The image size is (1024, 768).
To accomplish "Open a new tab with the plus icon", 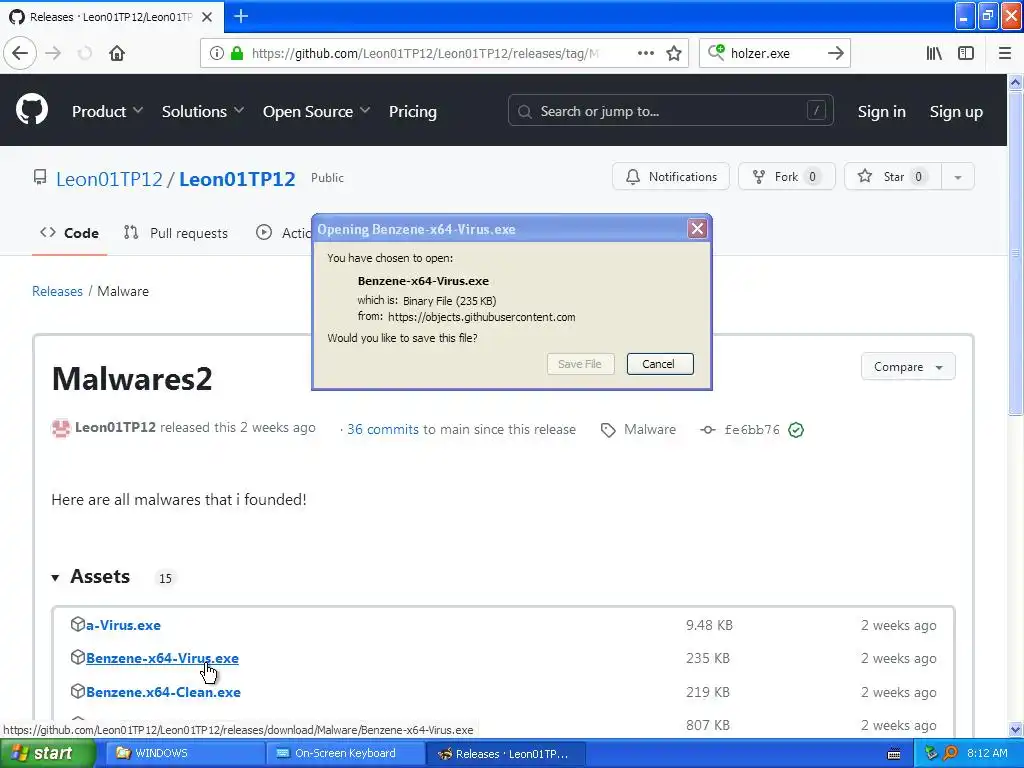I will [241, 16].
